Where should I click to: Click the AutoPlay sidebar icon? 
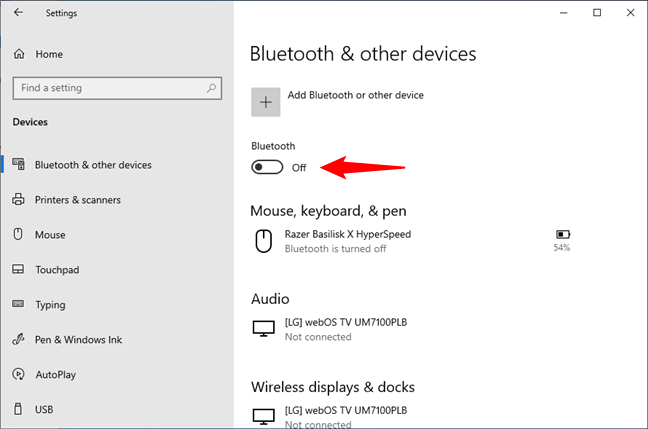pyautogui.click(x=18, y=374)
